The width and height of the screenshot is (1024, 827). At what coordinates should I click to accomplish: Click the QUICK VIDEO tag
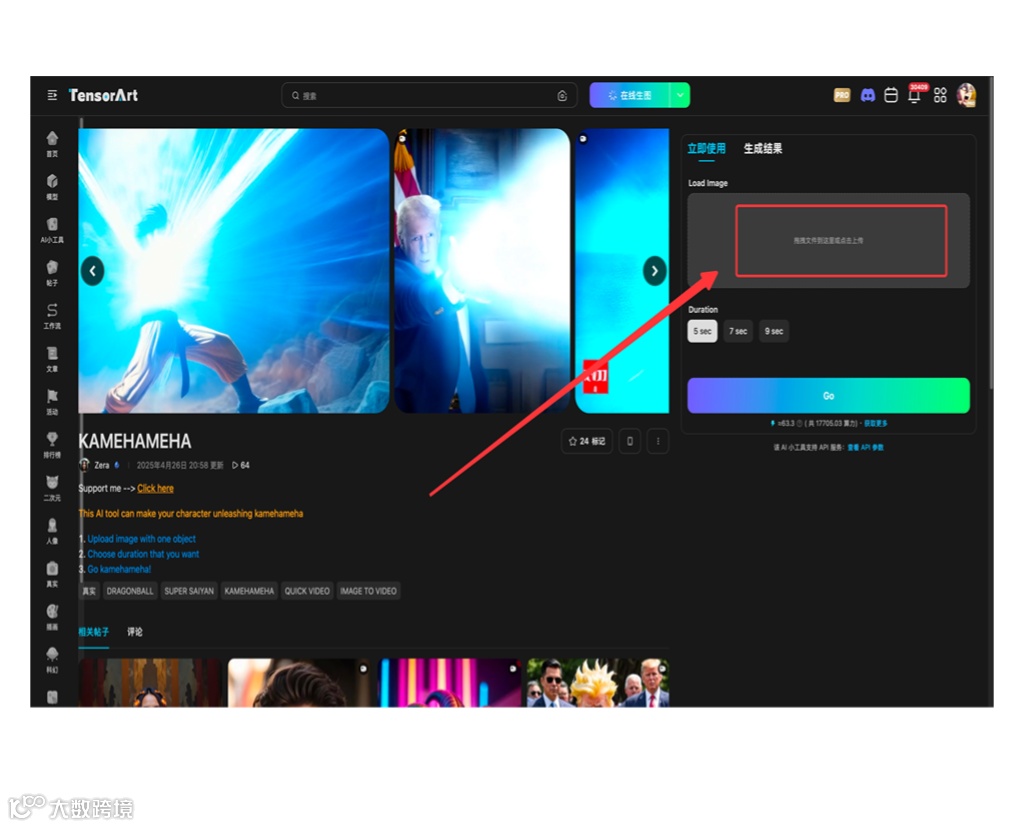[x=307, y=591]
